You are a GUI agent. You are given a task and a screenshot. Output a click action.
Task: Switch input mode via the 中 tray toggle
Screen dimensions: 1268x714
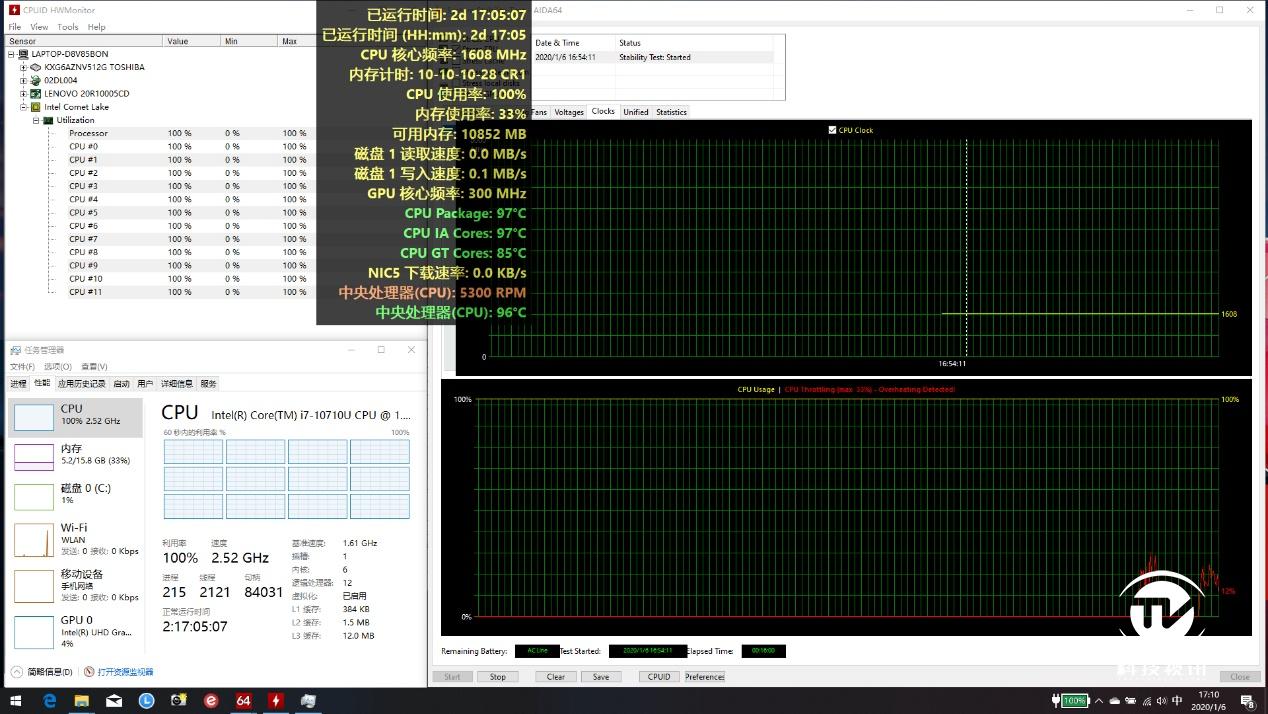tap(1177, 701)
